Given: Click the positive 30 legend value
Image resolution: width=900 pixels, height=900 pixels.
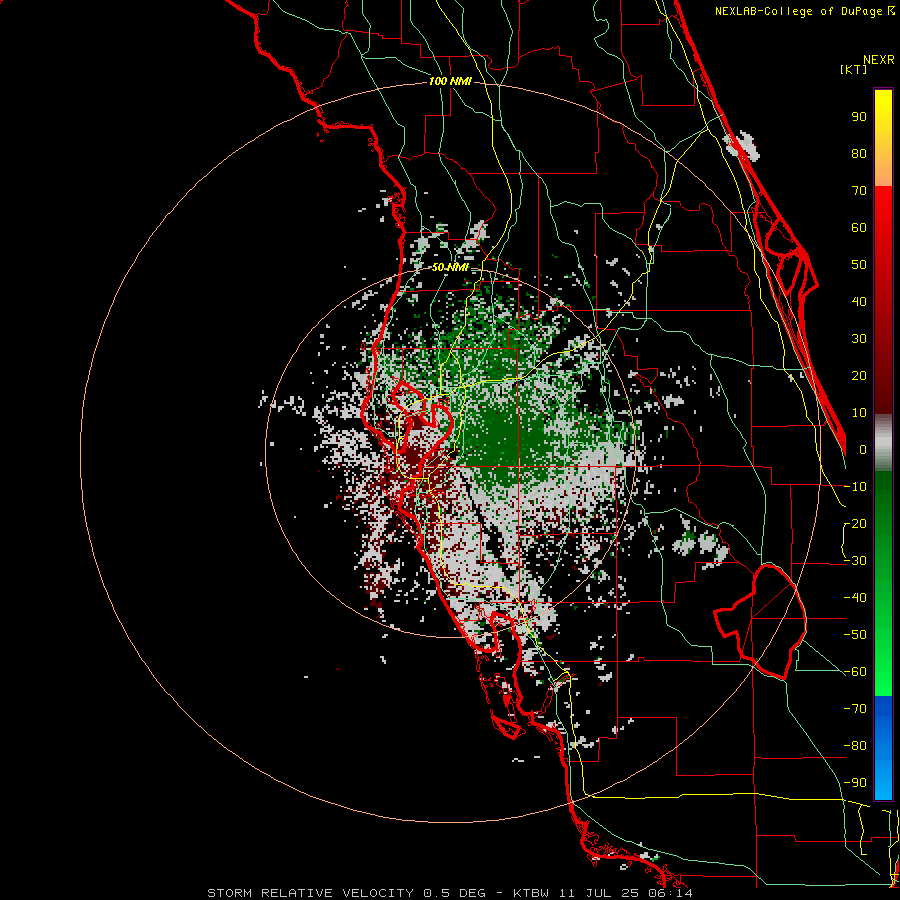Looking at the screenshot, I should pyautogui.click(x=859, y=339).
